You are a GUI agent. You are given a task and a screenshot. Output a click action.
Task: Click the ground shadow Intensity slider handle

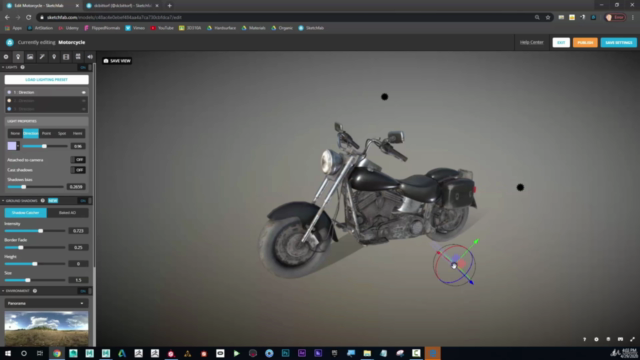40,231
